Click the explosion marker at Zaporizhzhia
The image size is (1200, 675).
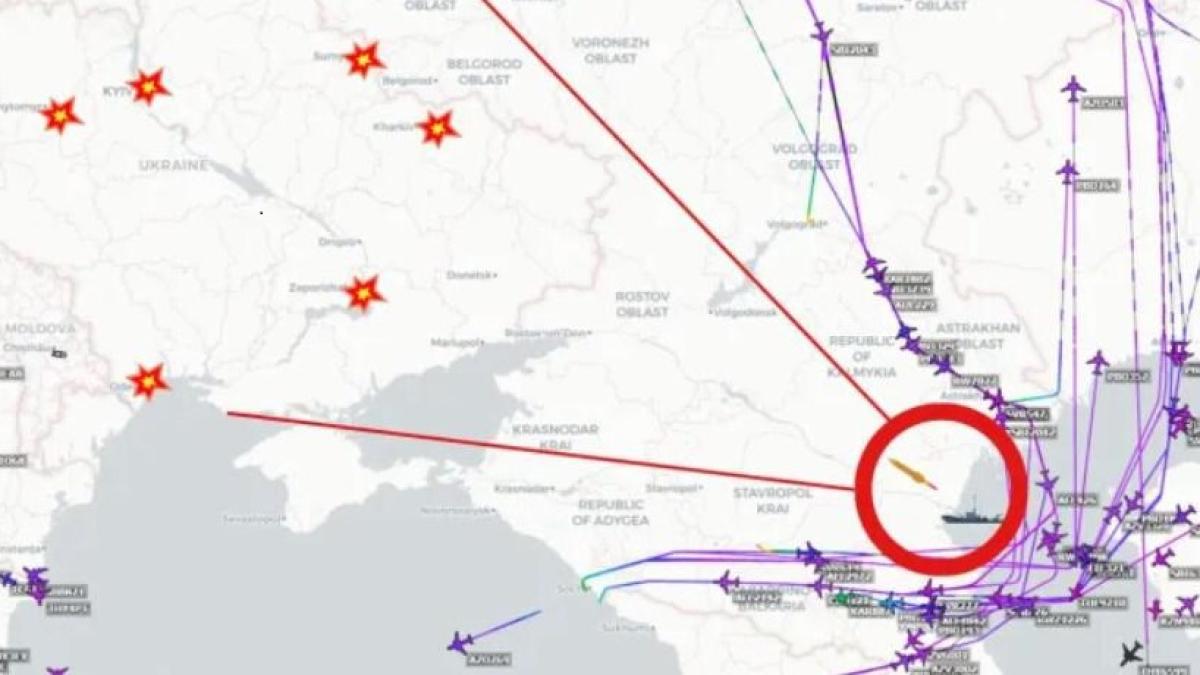click(364, 293)
